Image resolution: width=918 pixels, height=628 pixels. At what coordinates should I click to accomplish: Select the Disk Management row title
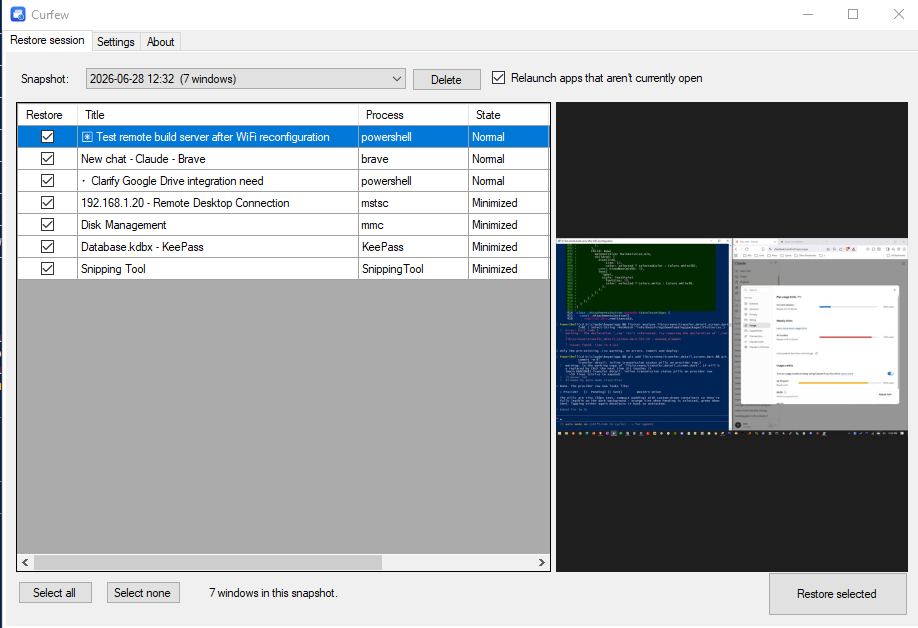point(124,225)
